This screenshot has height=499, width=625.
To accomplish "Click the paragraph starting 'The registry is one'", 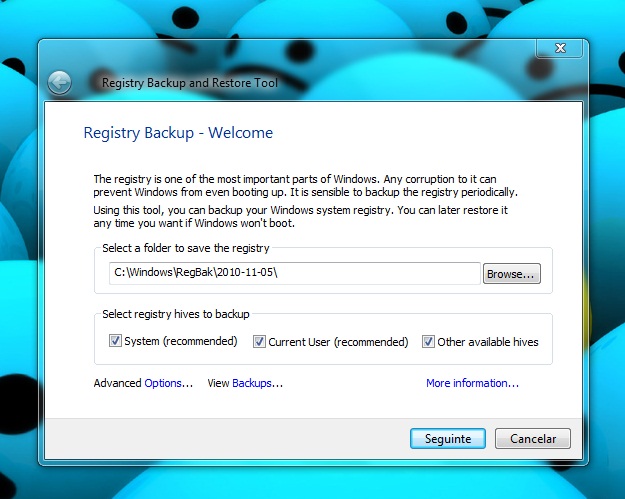I will [x=305, y=185].
